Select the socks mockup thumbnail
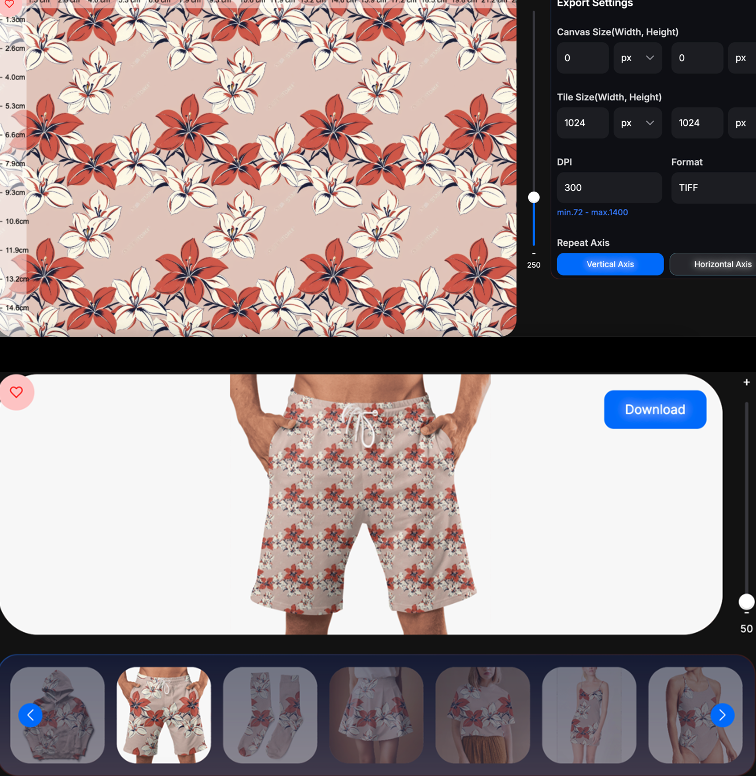The height and width of the screenshot is (776, 756). pos(270,714)
